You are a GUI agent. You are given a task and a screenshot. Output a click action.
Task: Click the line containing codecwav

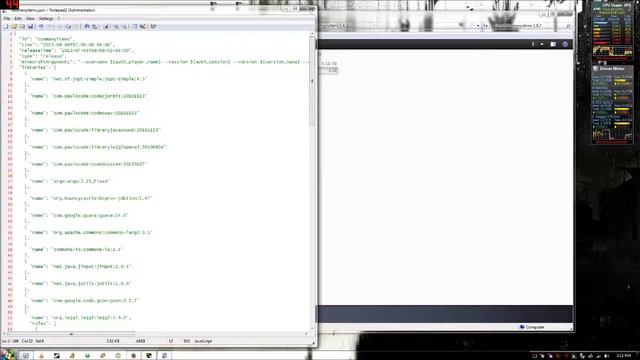[x=85, y=113]
